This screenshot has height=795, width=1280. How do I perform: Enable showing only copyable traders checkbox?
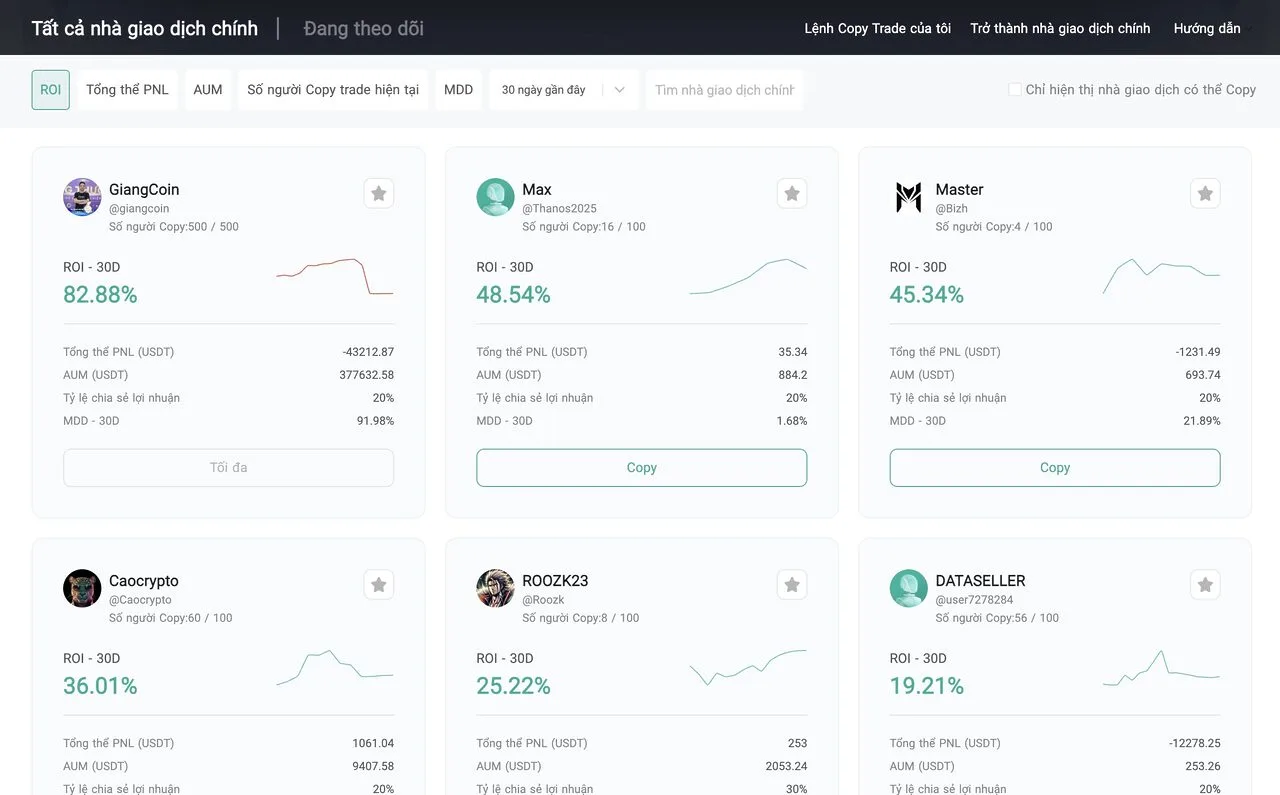[1015, 90]
